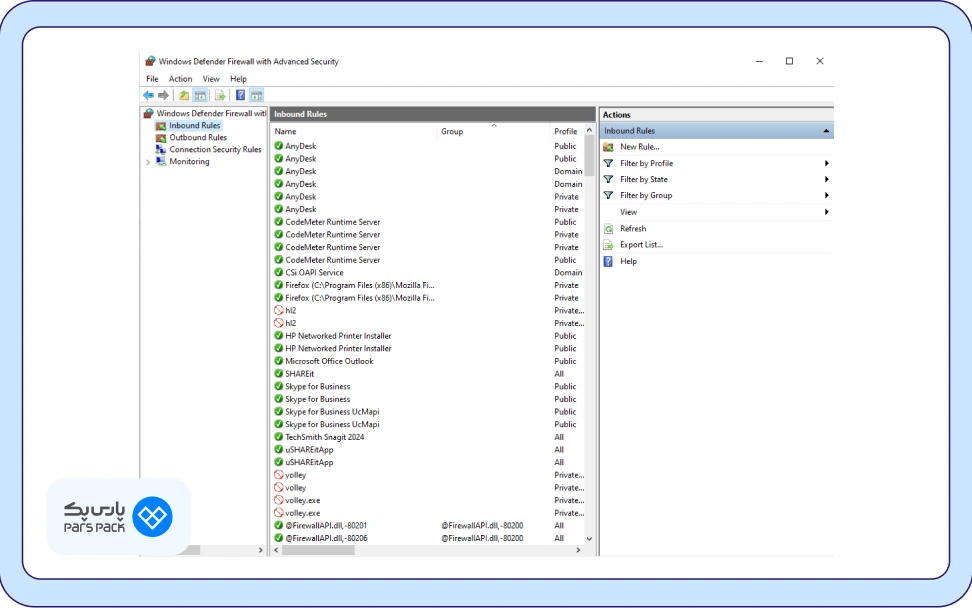972x608 pixels.
Task: Expand the Monitoring tree node
Action: pyautogui.click(x=148, y=162)
